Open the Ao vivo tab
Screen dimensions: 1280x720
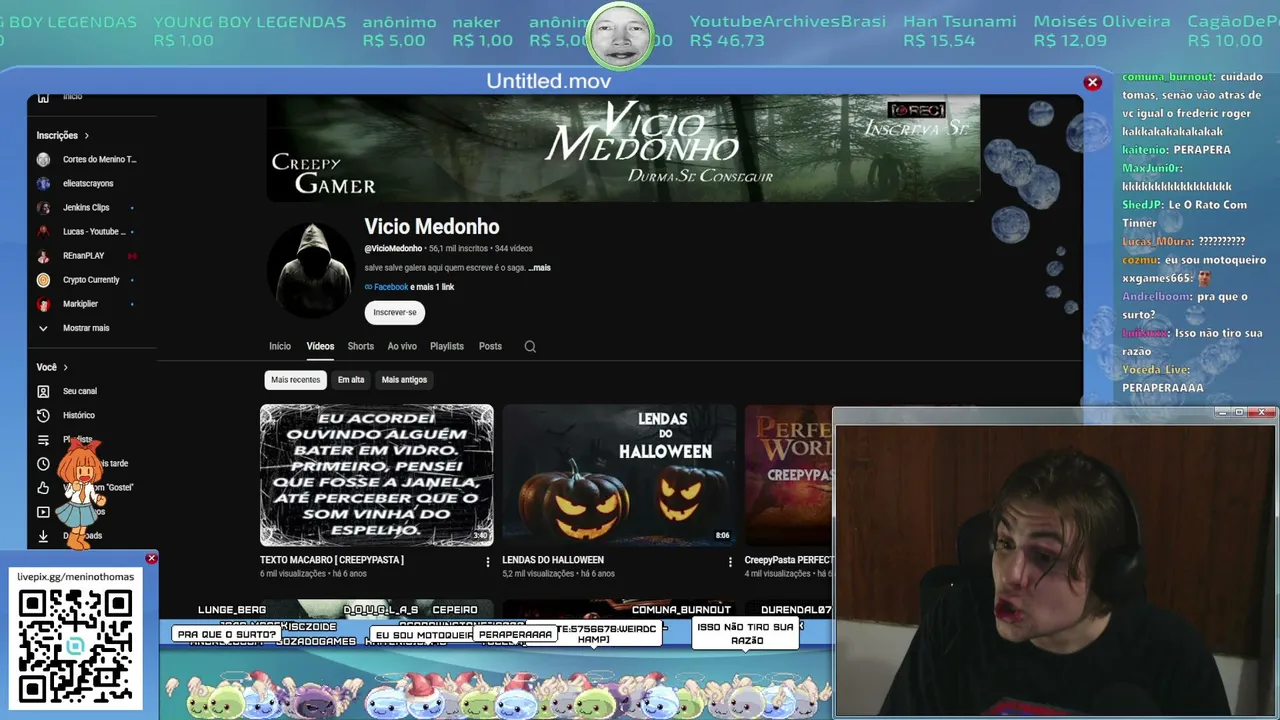[402, 347]
